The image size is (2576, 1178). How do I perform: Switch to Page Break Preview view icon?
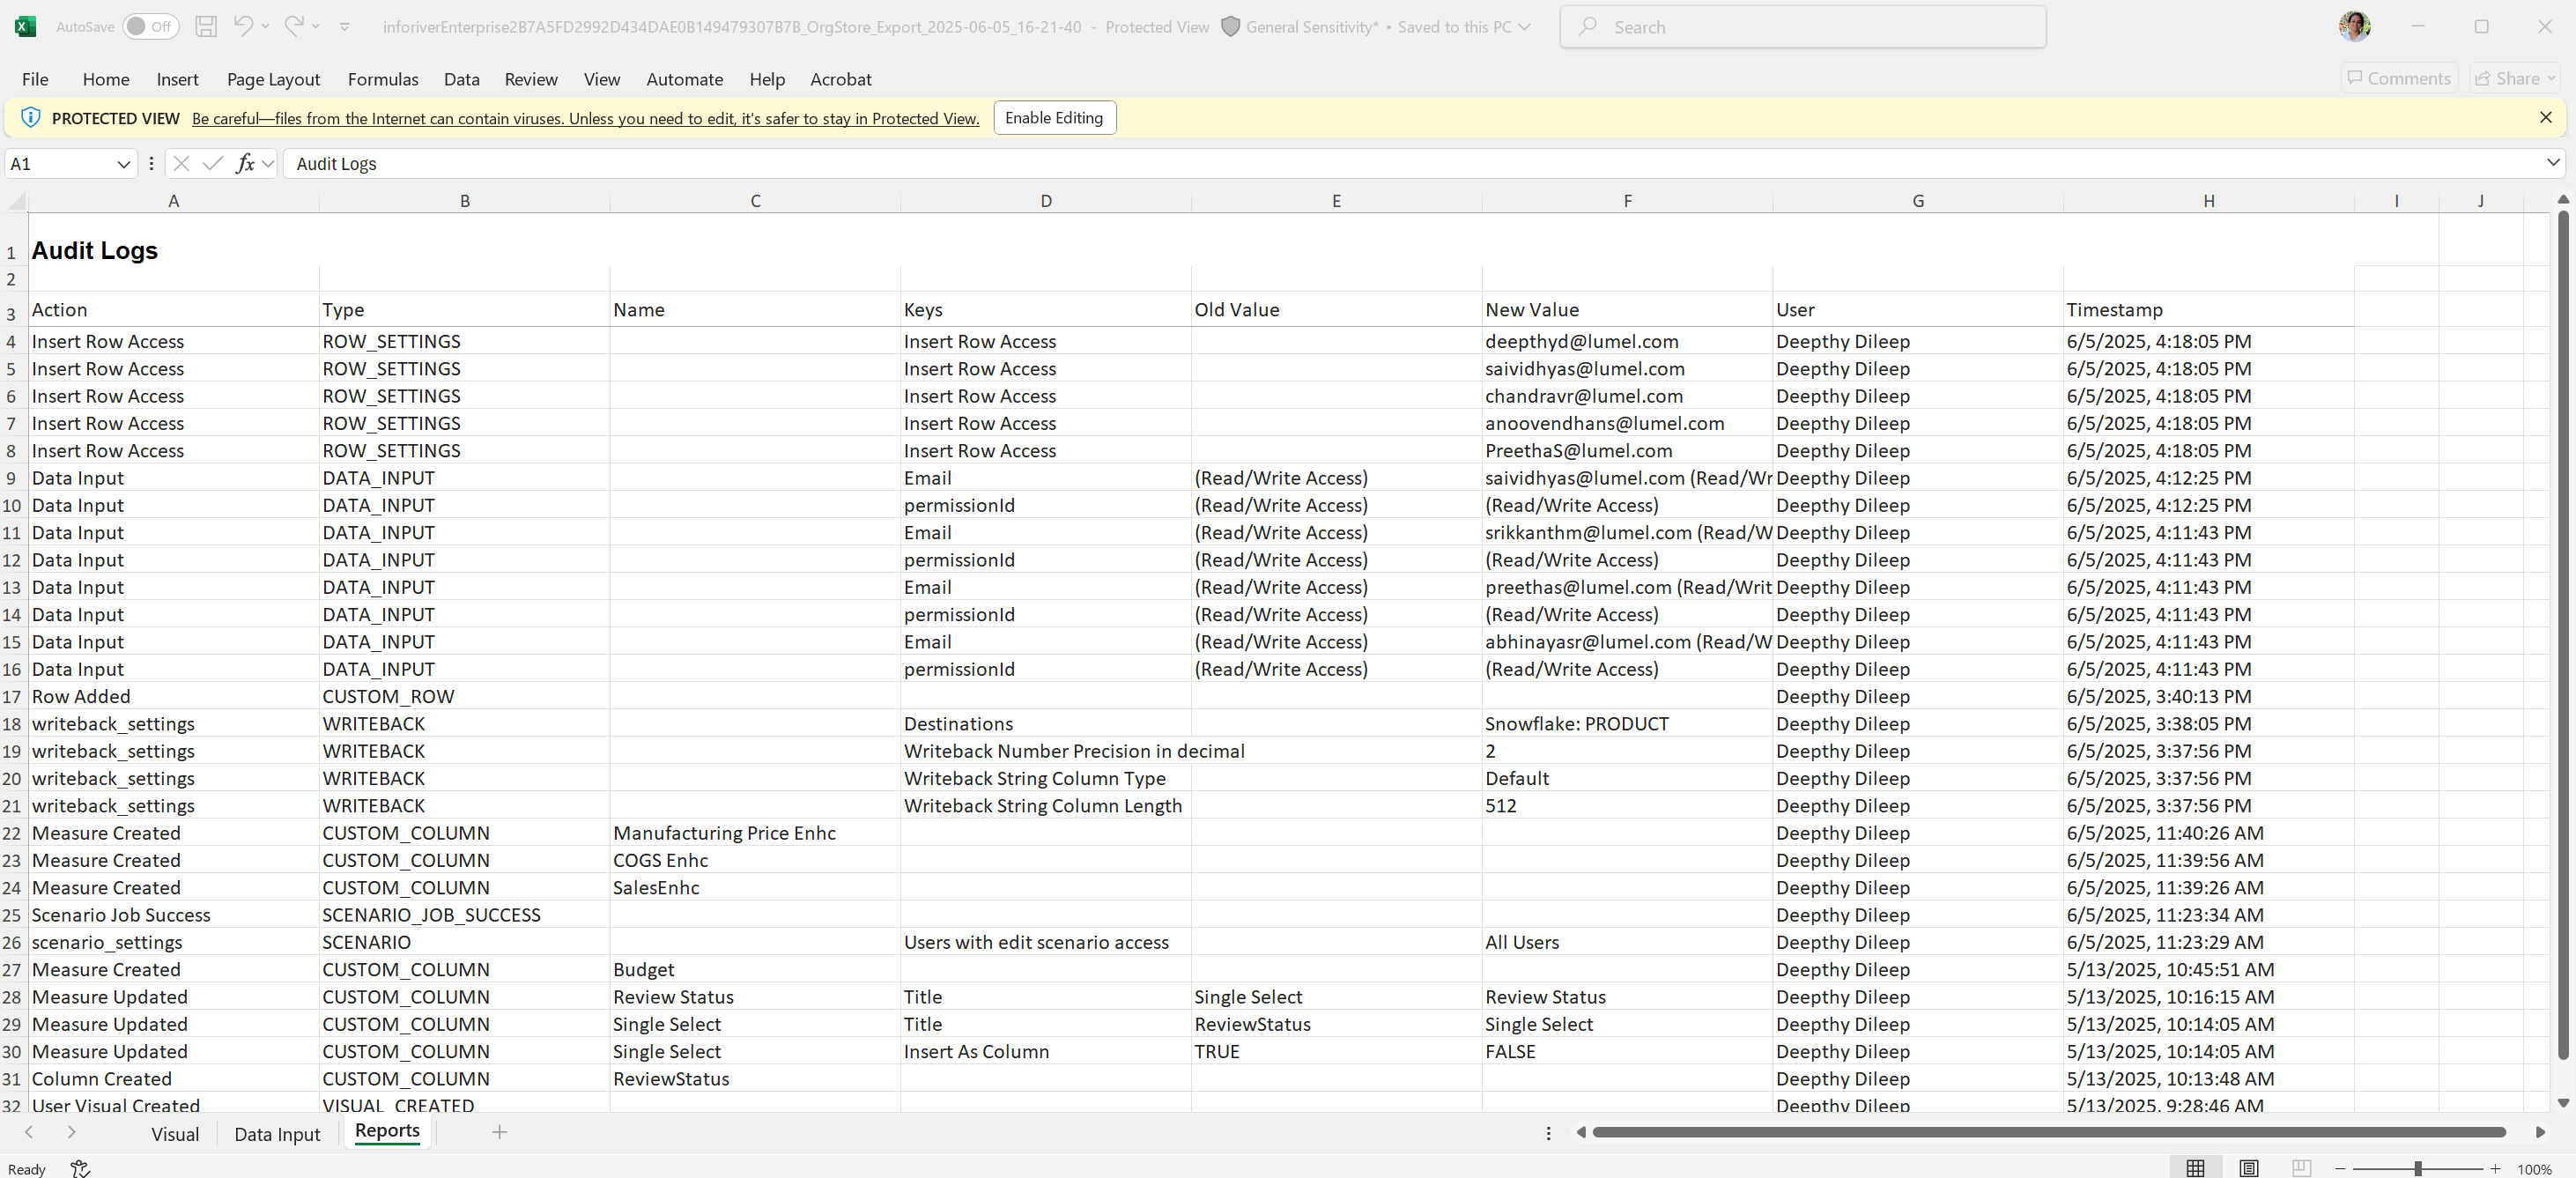[x=2301, y=1168]
